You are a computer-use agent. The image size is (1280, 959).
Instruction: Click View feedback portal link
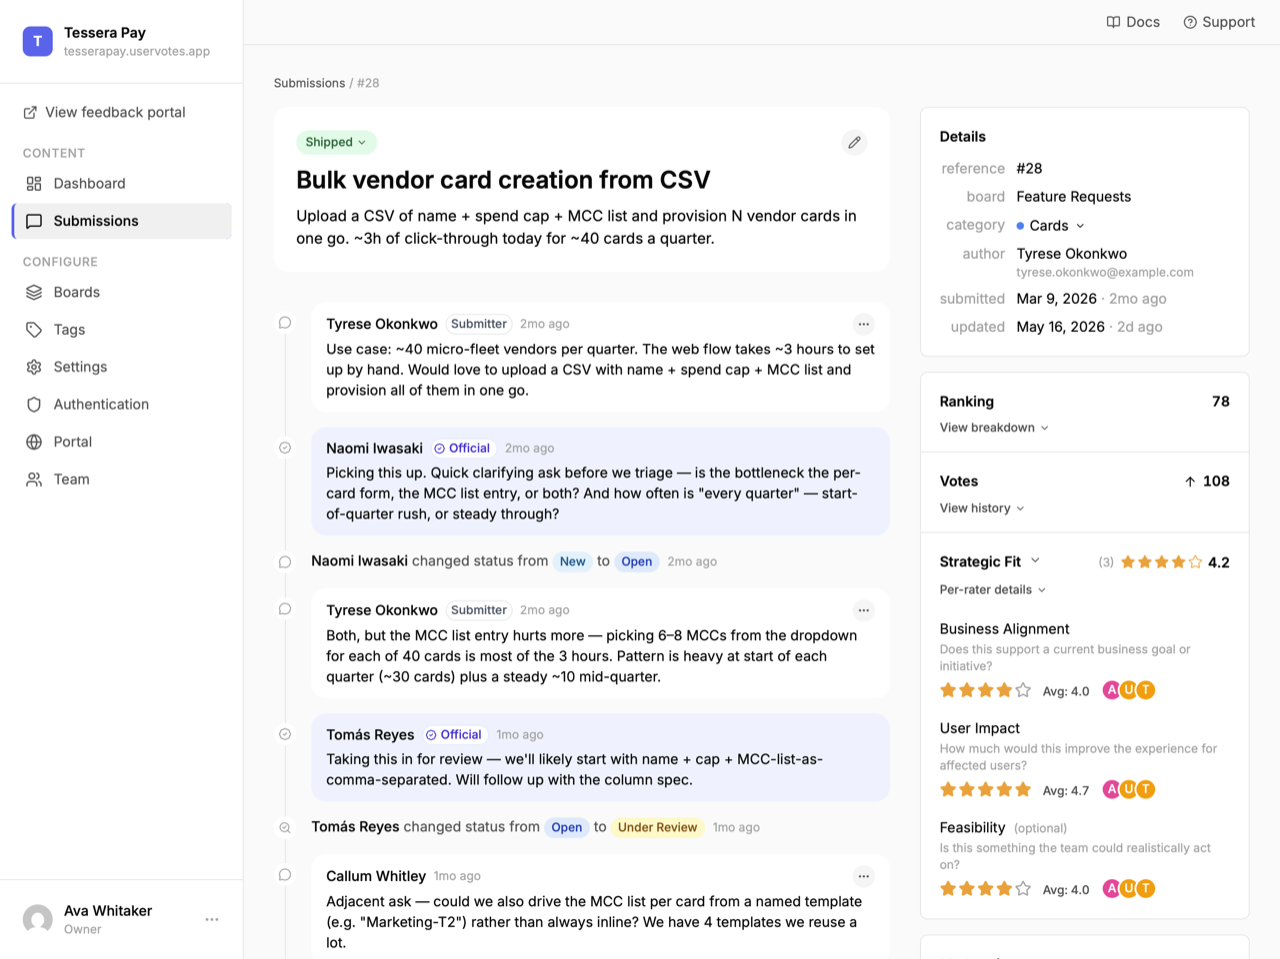(104, 112)
